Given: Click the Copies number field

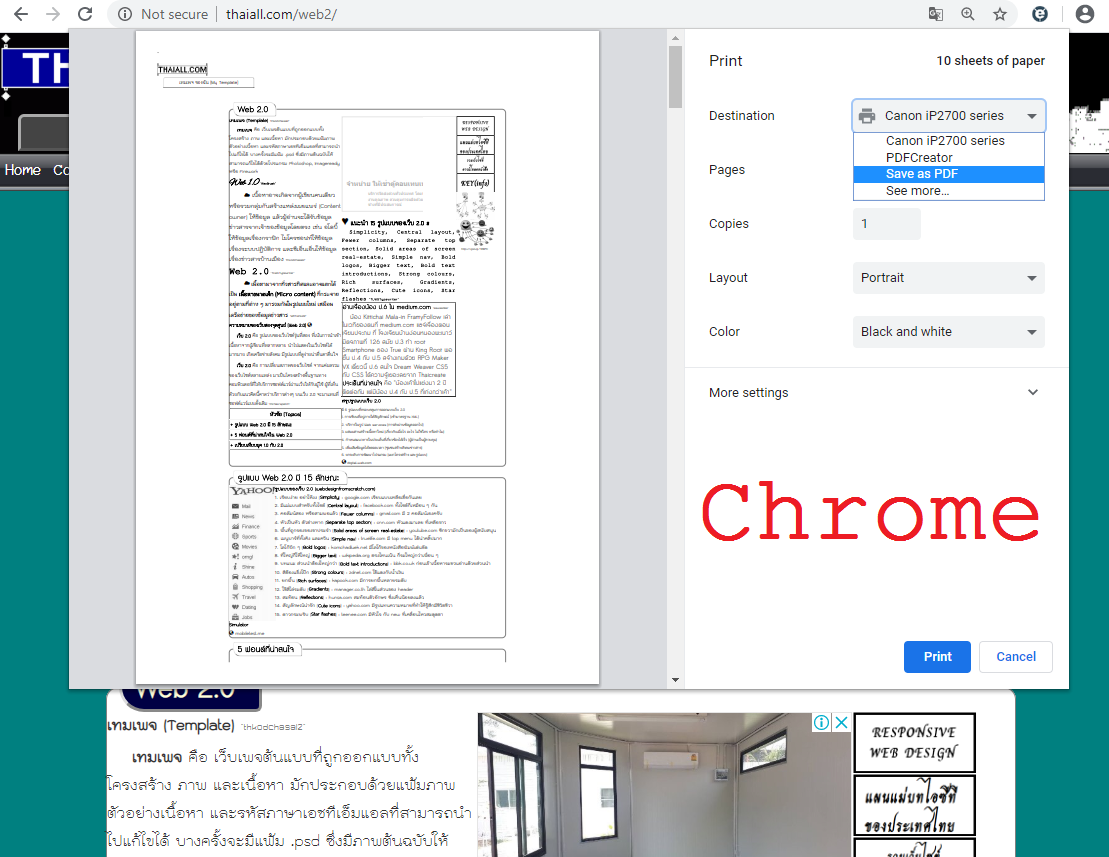Looking at the screenshot, I should click(x=886, y=224).
